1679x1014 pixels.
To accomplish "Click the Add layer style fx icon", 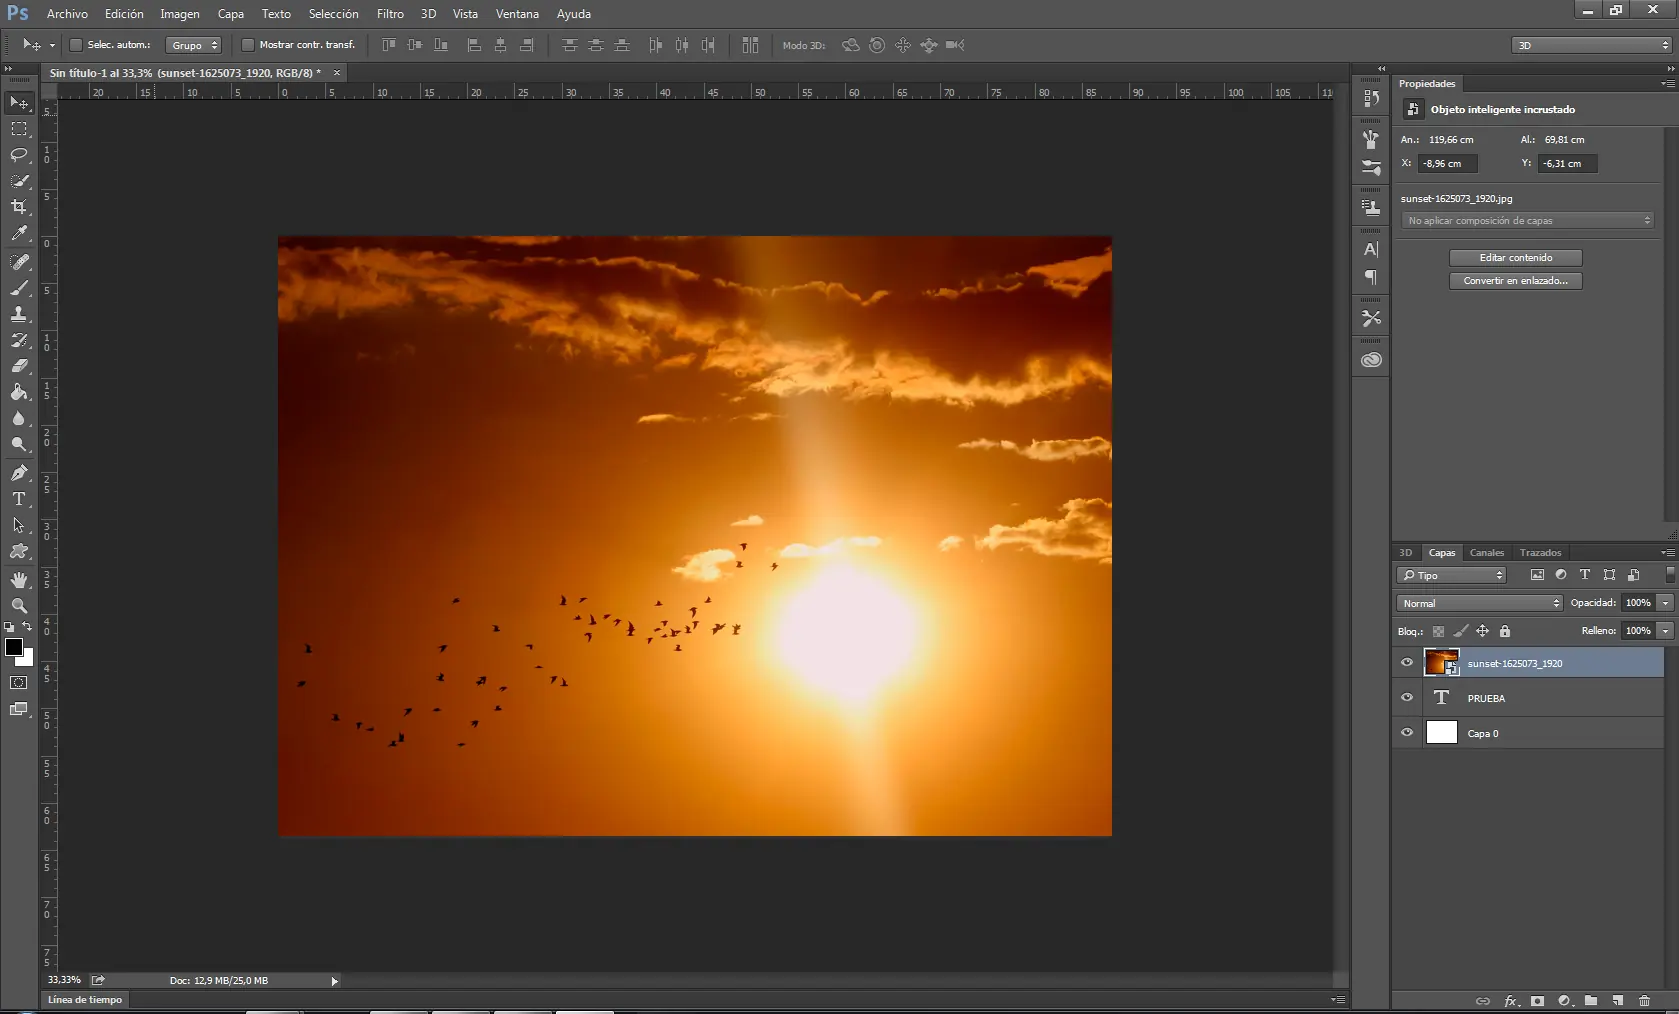I will tap(1511, 1001).
